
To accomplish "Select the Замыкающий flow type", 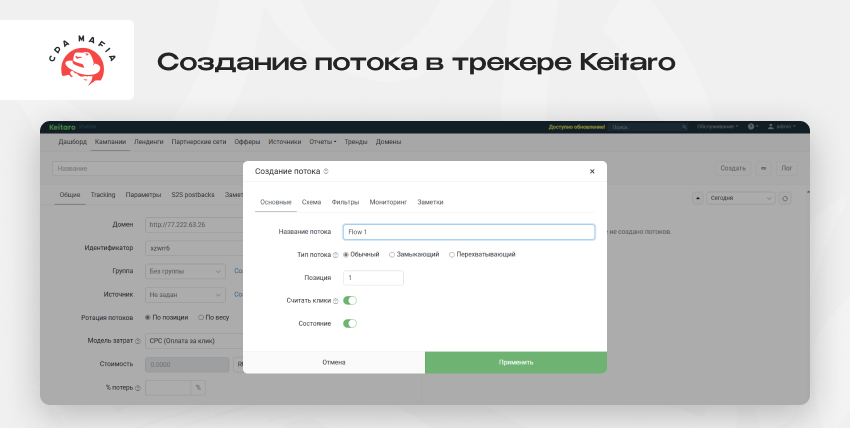I will 414,254.
